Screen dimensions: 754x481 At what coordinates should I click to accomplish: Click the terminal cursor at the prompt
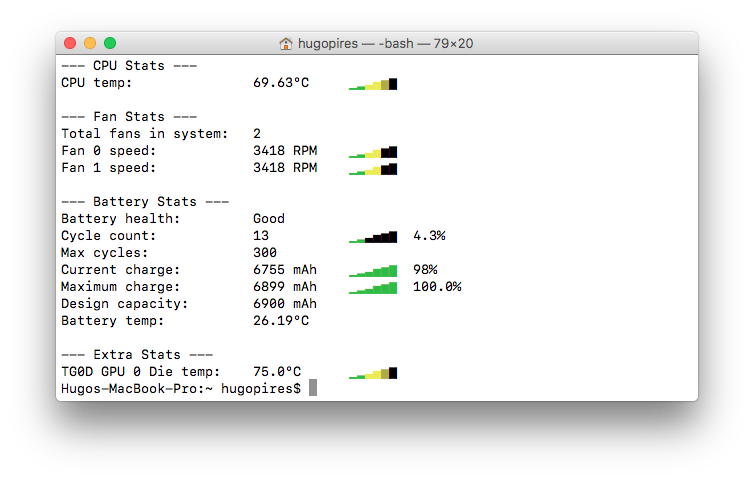(x=313, y=388)
